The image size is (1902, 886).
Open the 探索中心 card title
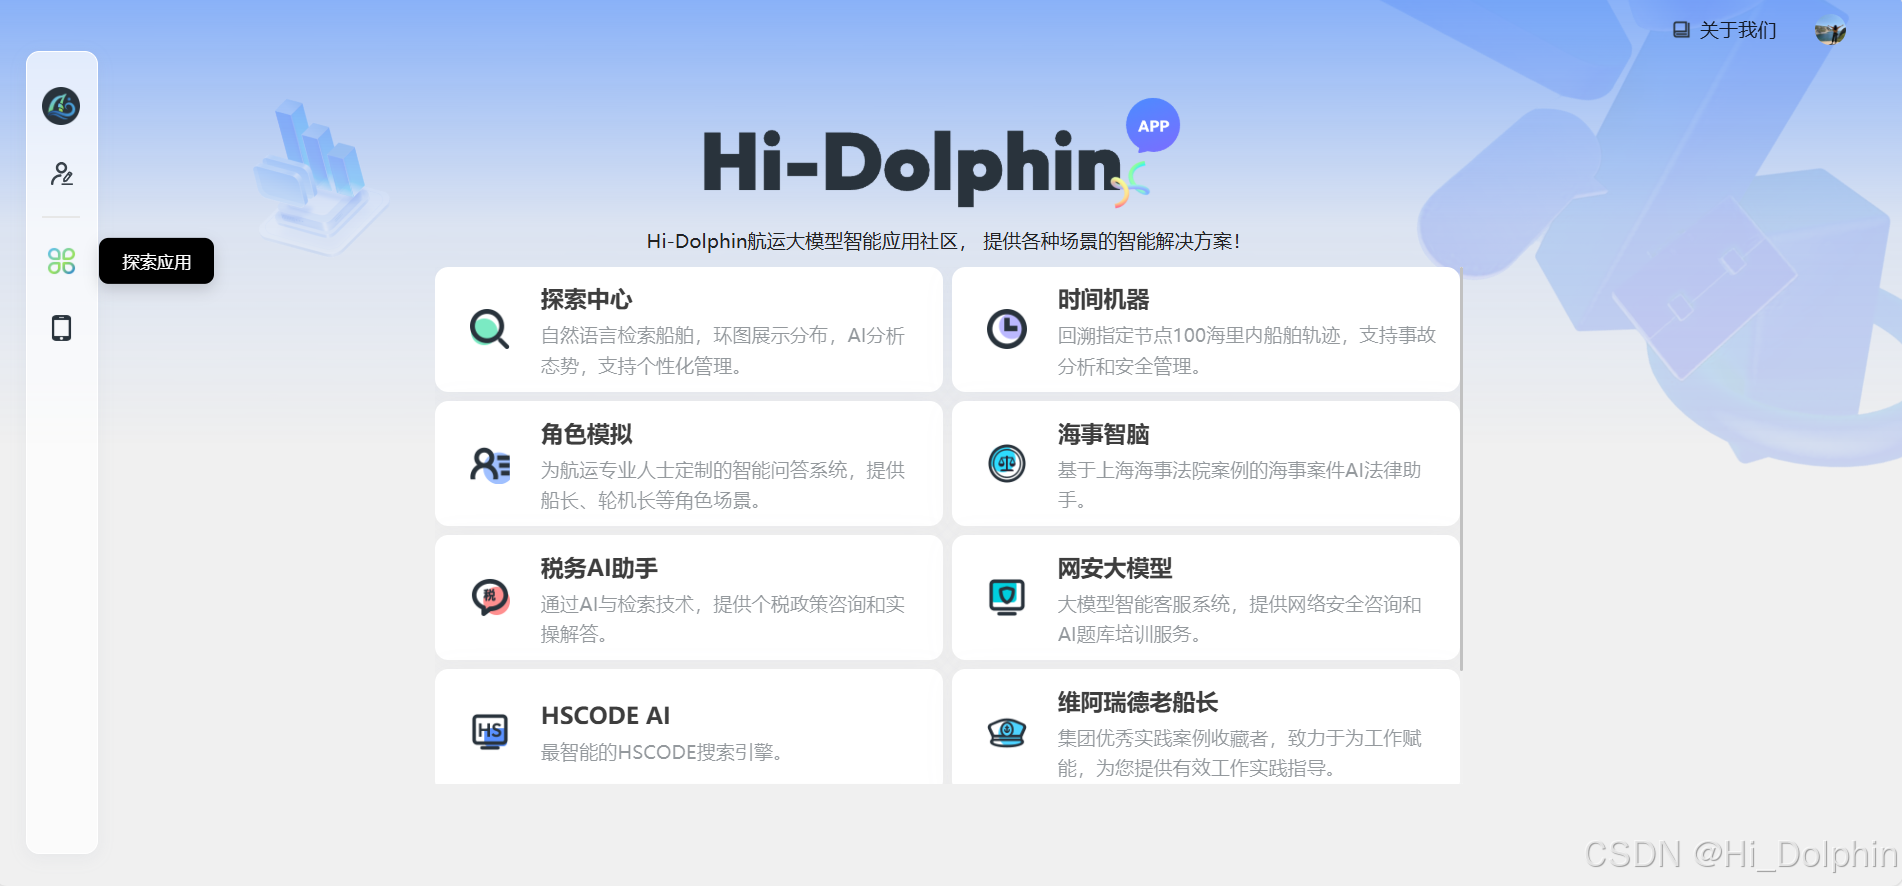(x=587, y=299)
